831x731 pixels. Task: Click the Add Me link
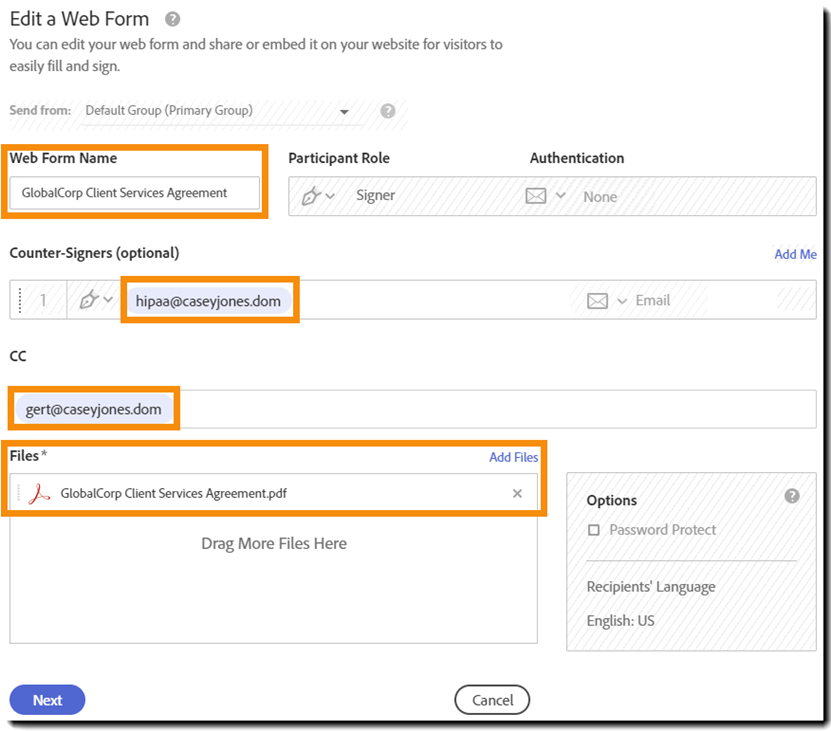point(795,254)
